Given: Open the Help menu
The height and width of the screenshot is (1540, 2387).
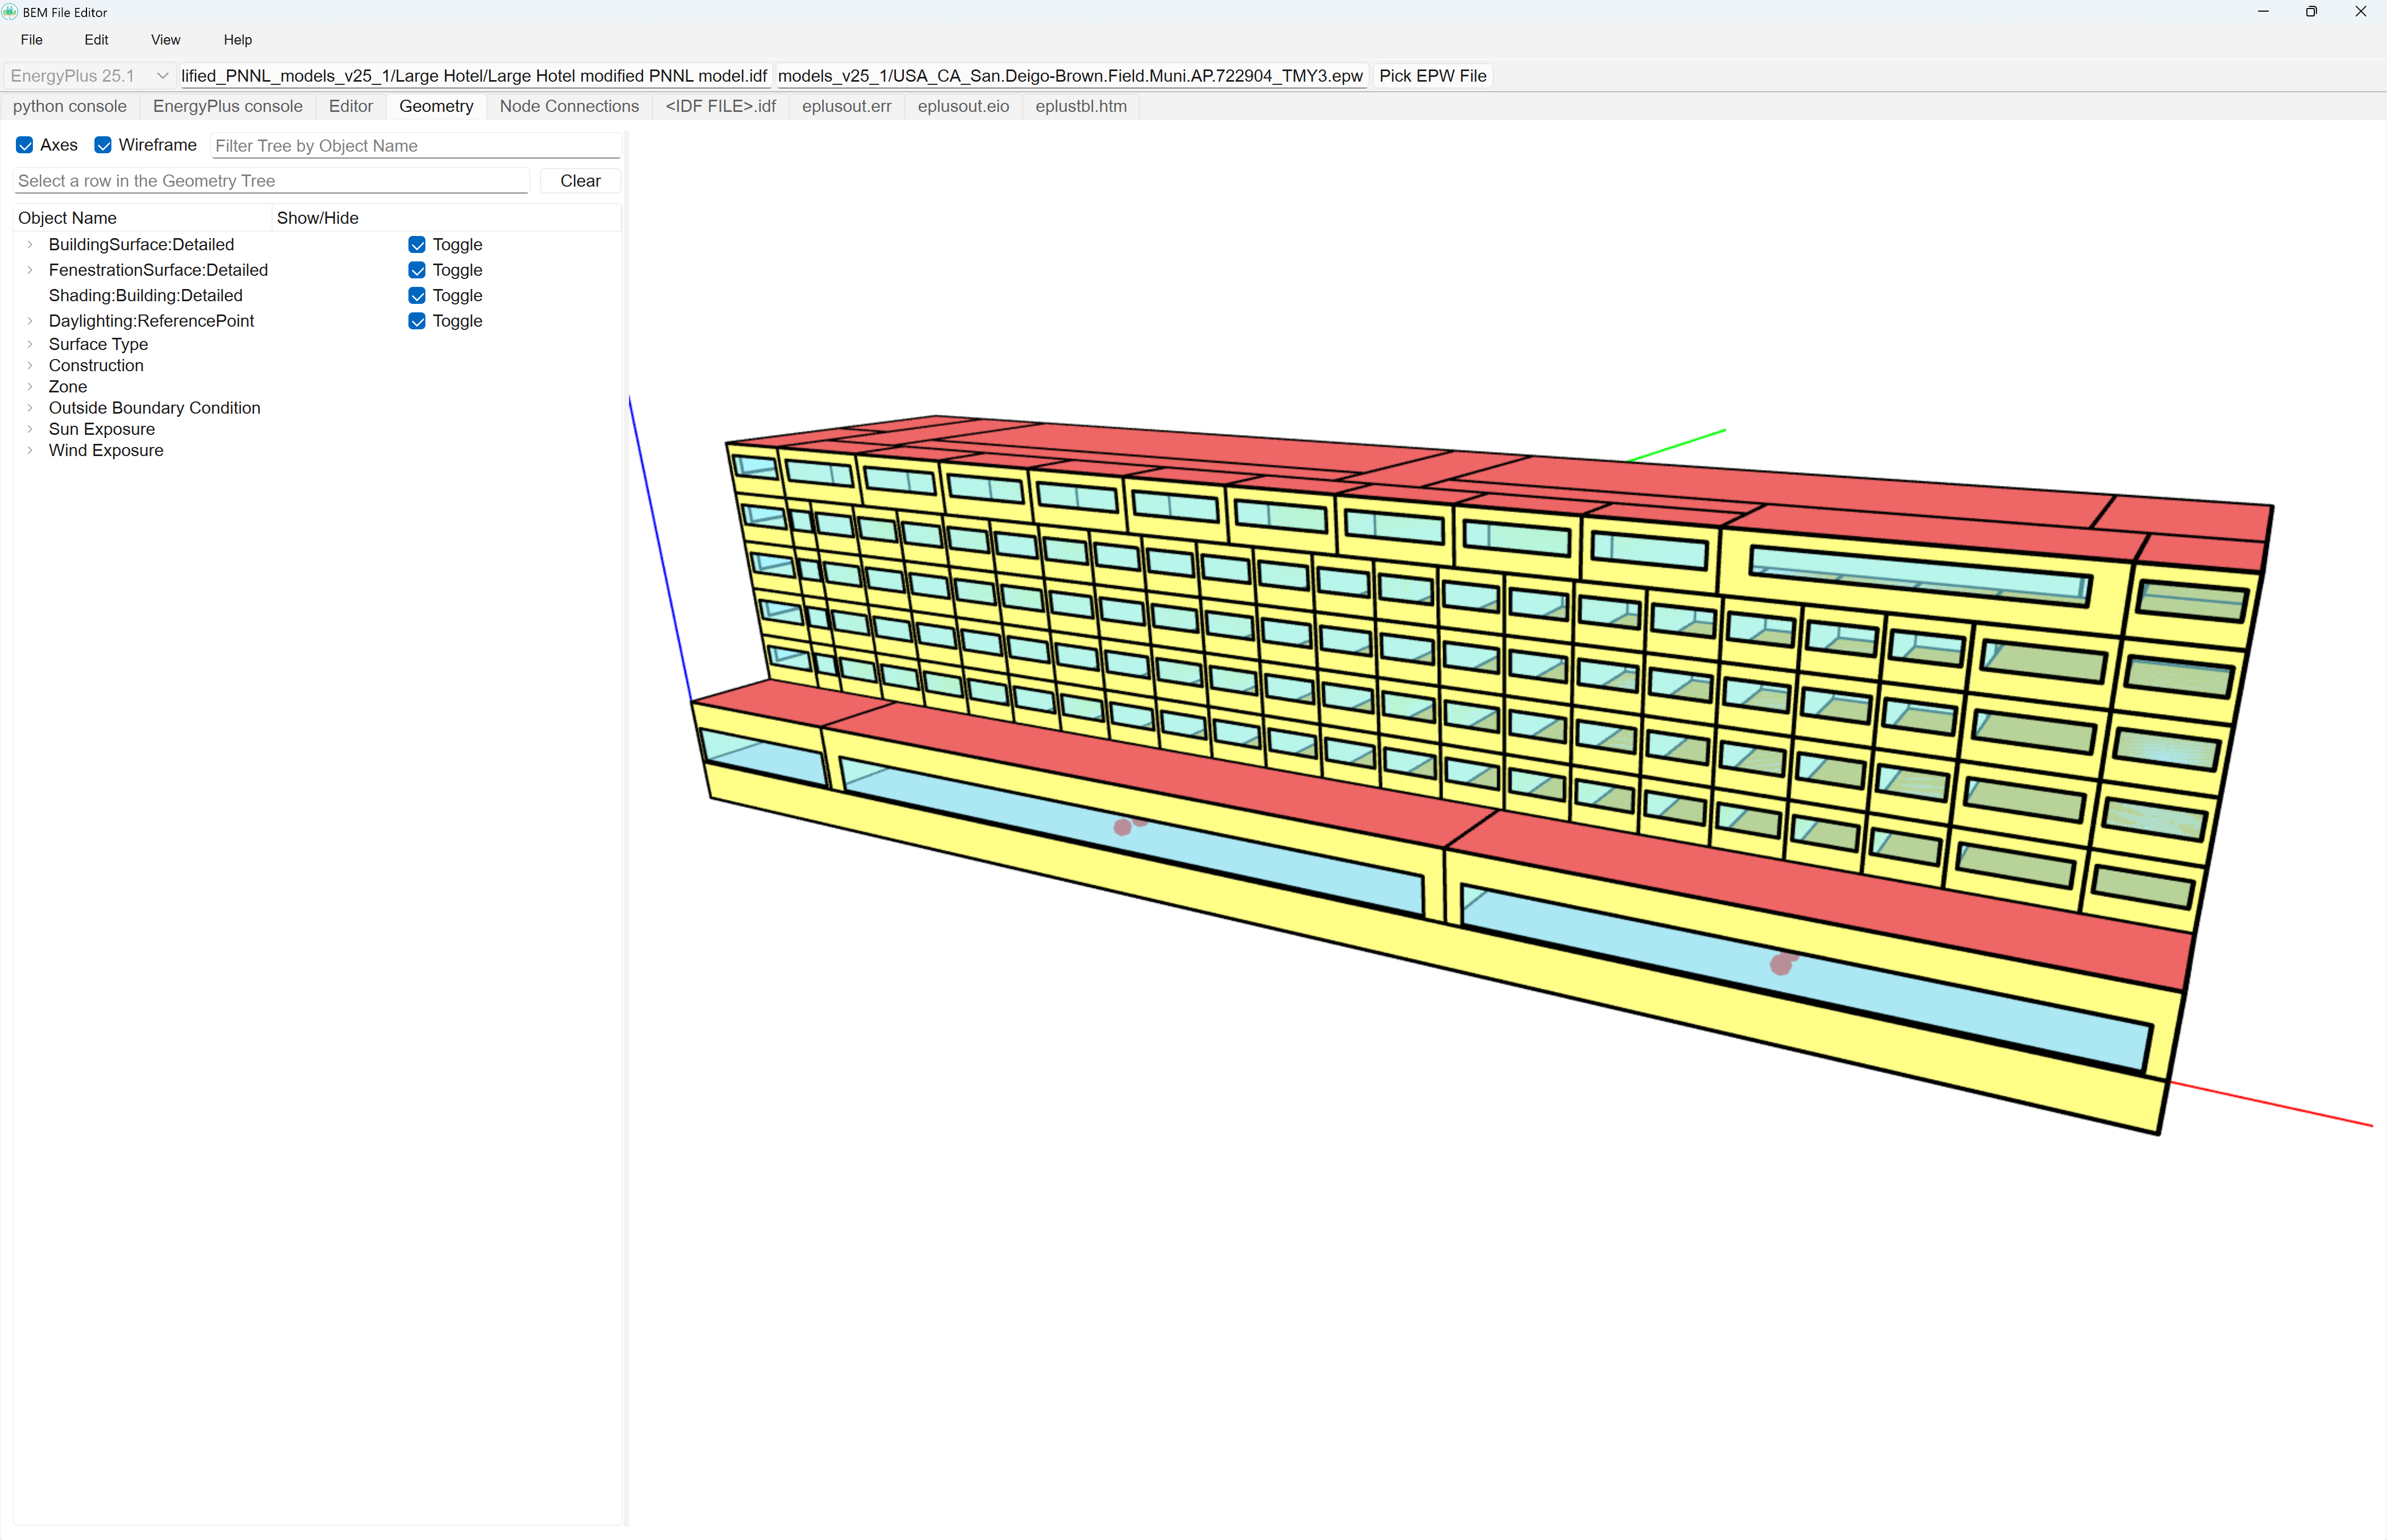Looking at the screenshot, I should tap(238, 40).
